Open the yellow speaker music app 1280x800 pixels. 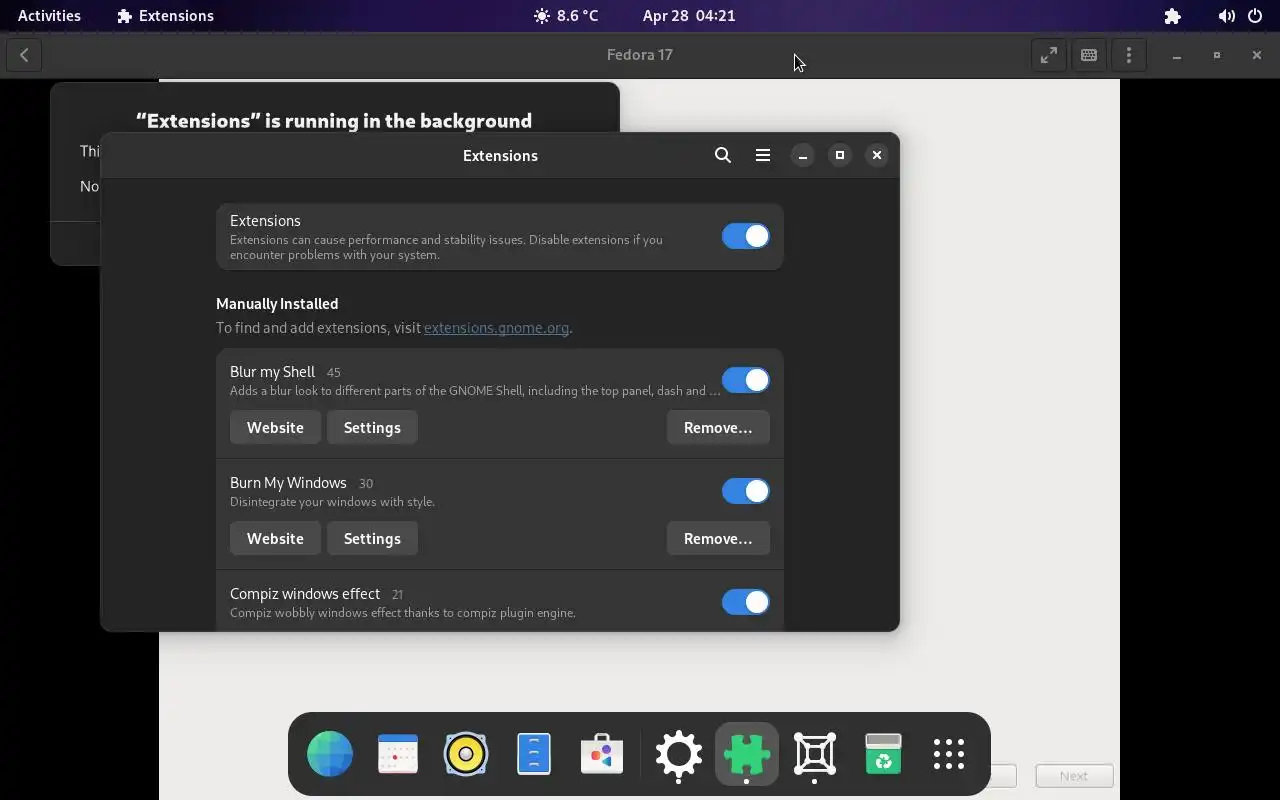pyautogui.click(x=466, y=754)
